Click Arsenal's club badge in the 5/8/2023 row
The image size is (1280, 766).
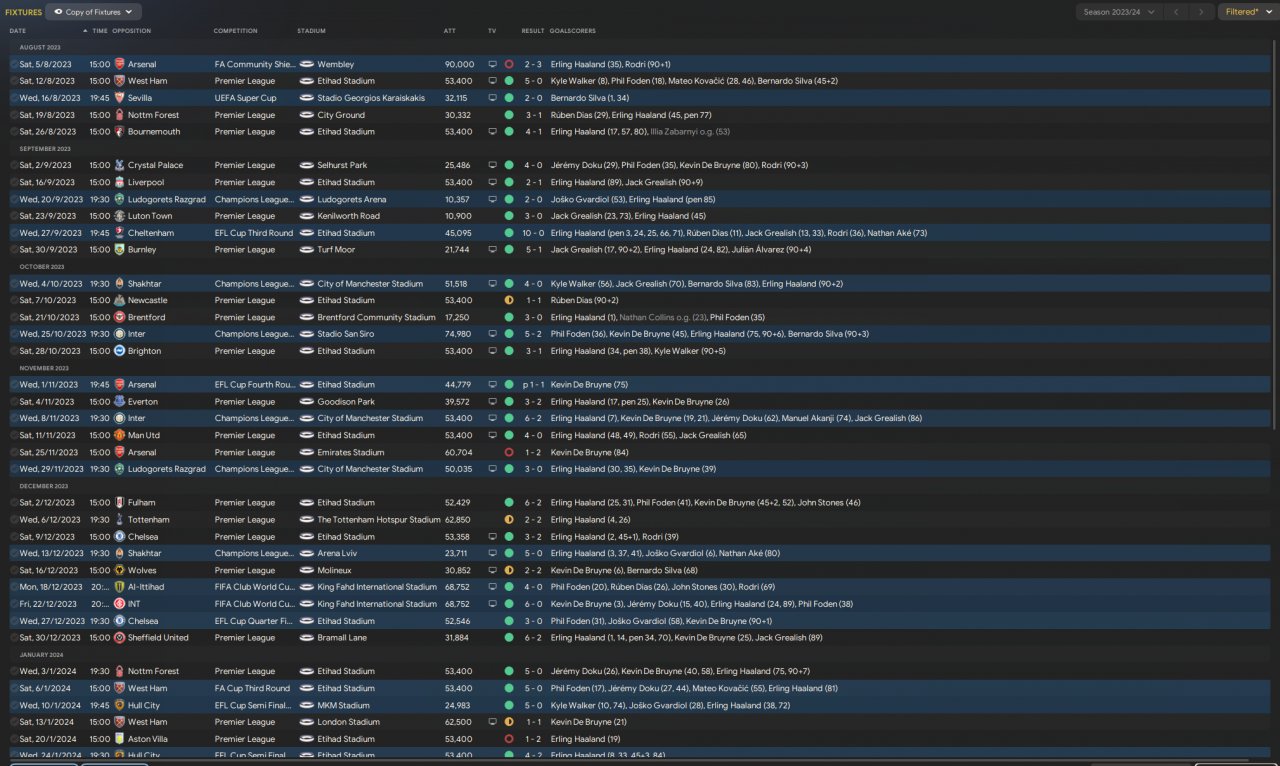click(x=119, y=64)
